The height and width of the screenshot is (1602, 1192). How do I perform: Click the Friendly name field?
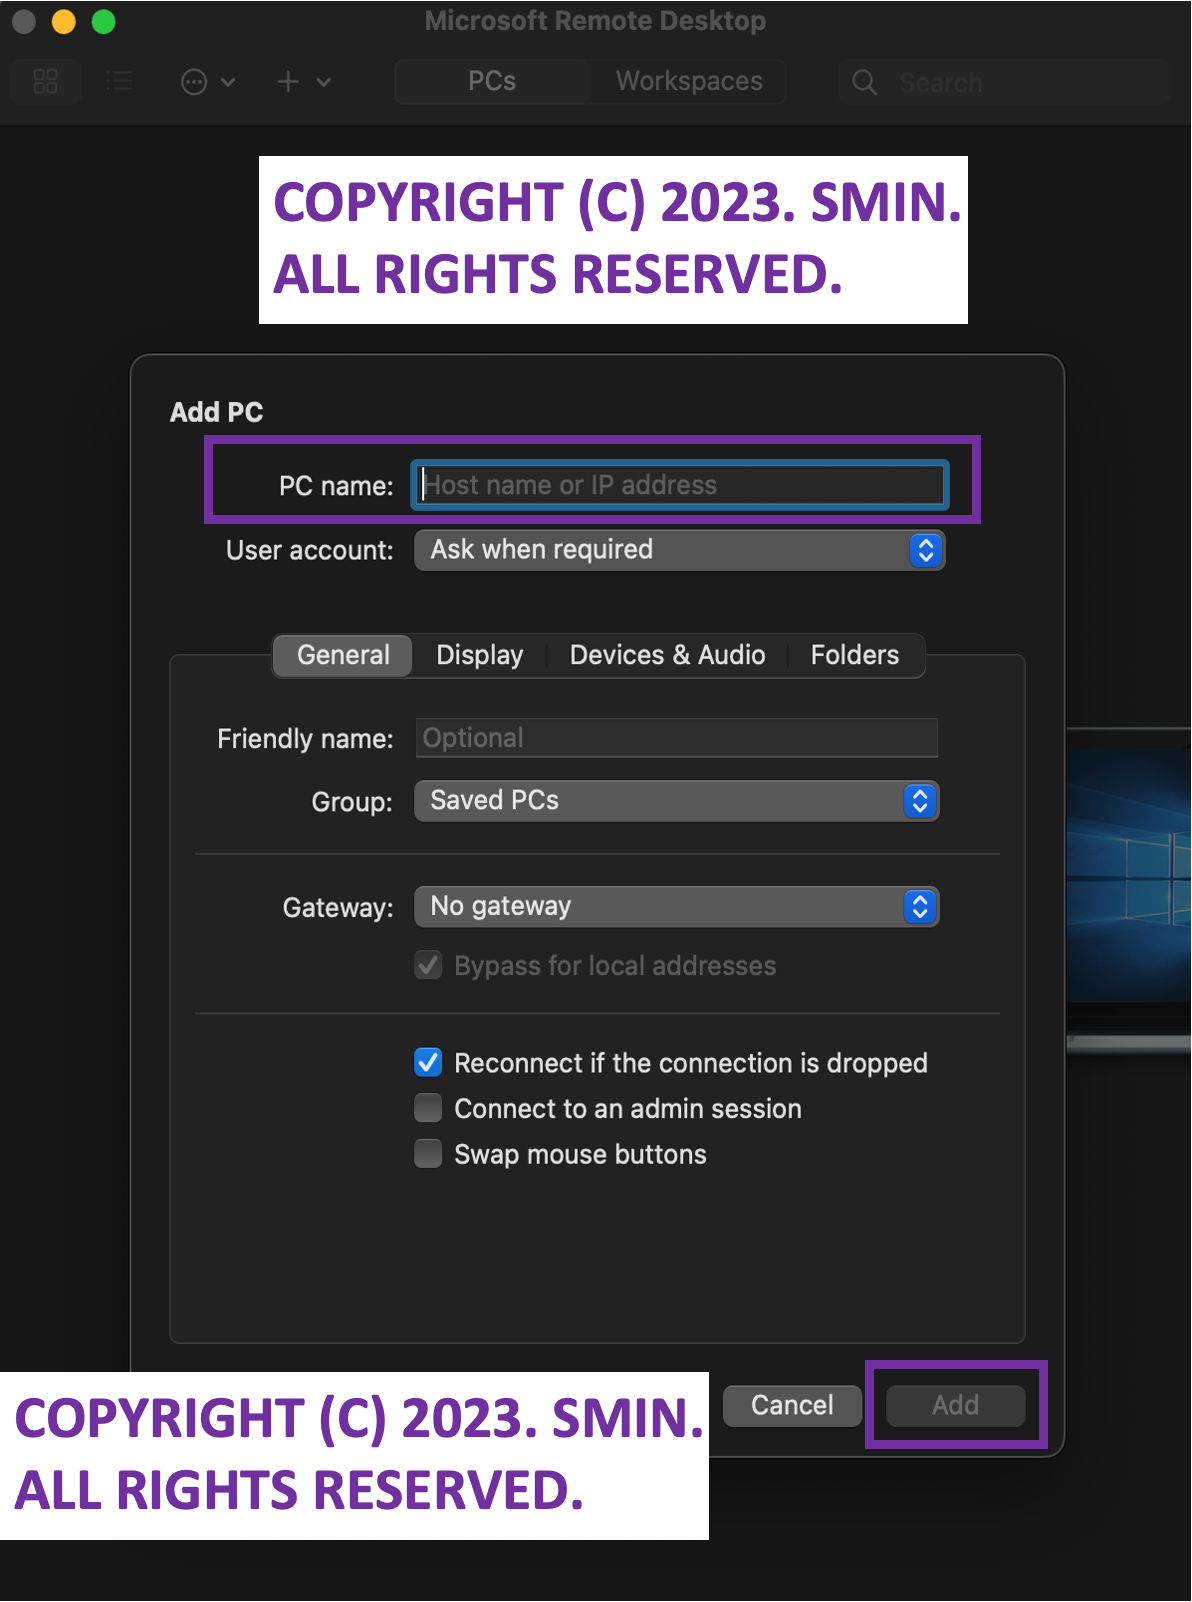pyautogui.click(x=677, y=738)
